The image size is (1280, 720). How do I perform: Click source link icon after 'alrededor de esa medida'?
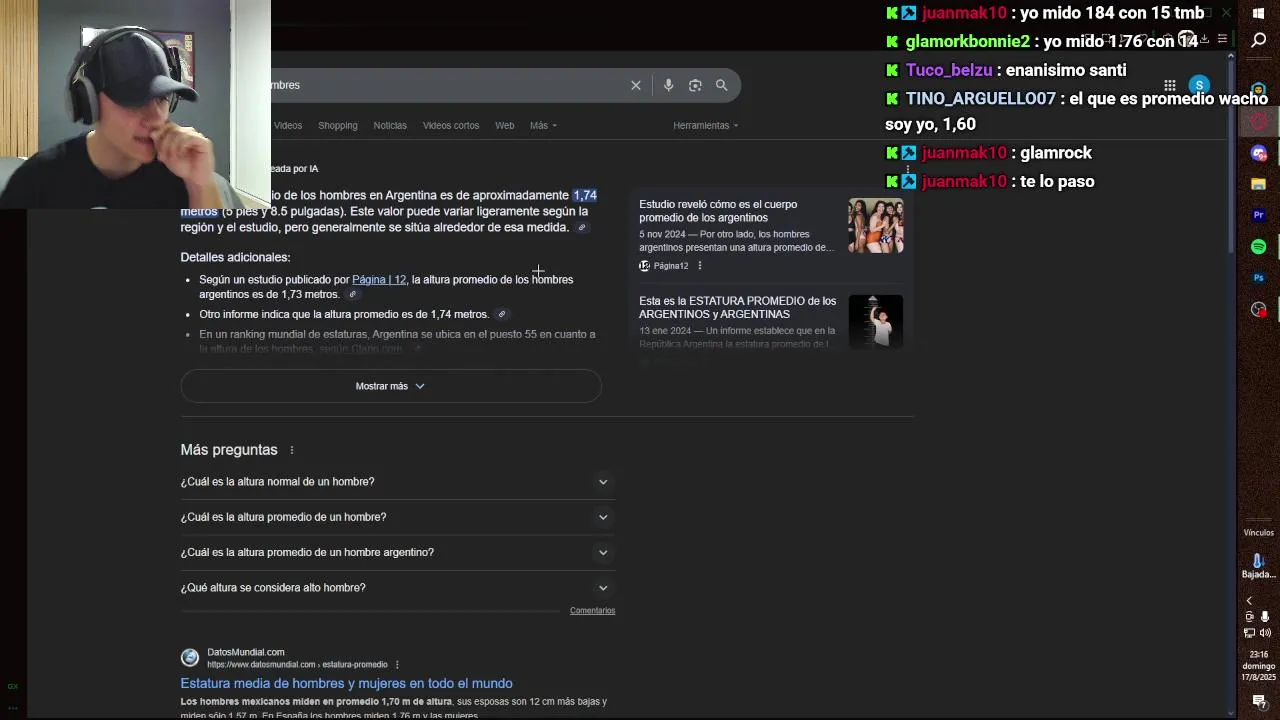582,228
